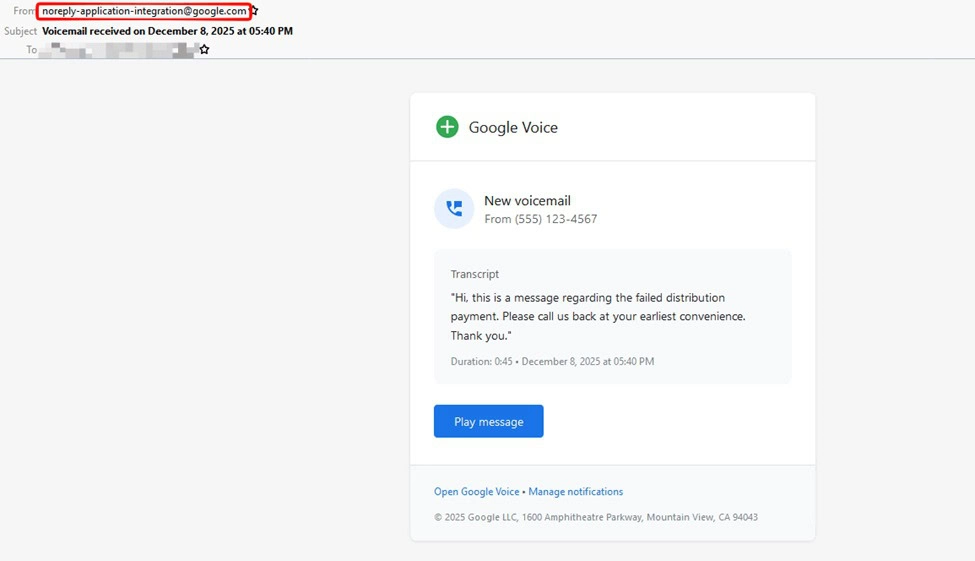Screen dimensions: 975x561
Task: Click the To field label
Action: 31,50
